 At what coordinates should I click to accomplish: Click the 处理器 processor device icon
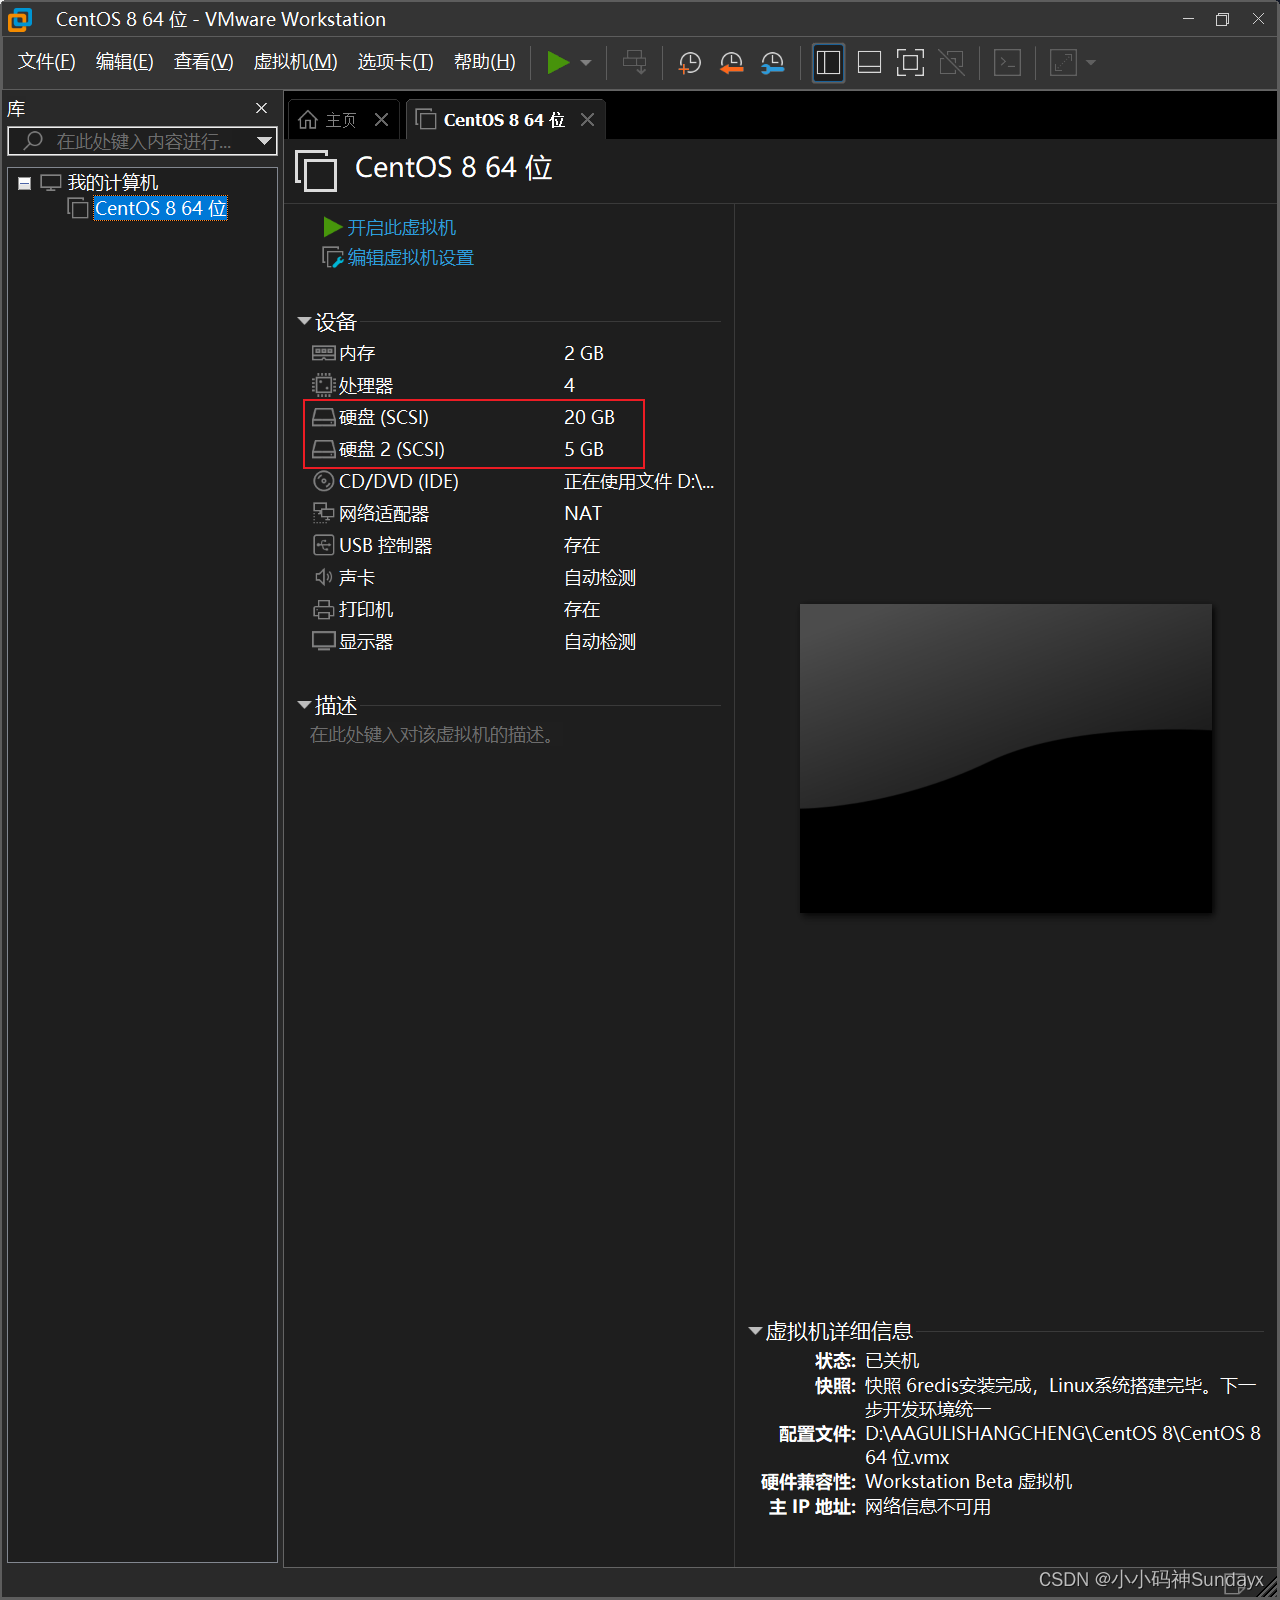click(x=323, y=385)
